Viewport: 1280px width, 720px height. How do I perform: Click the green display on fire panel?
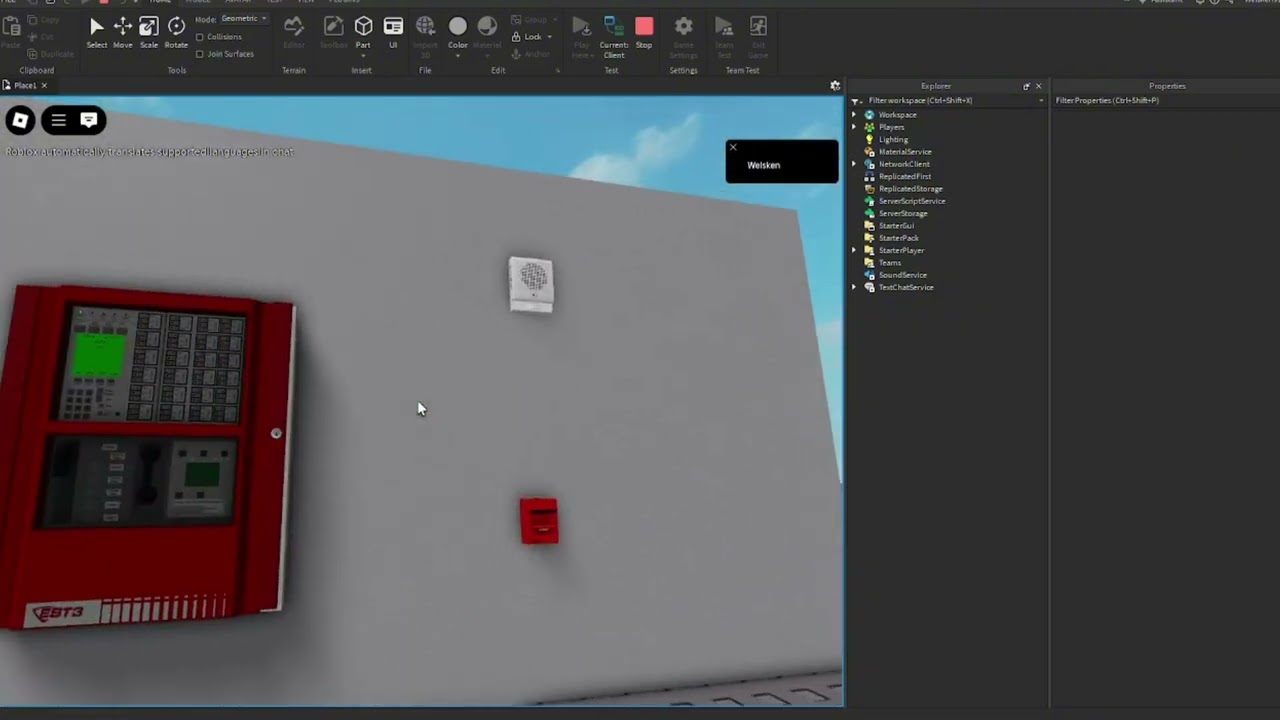[99, 354]
